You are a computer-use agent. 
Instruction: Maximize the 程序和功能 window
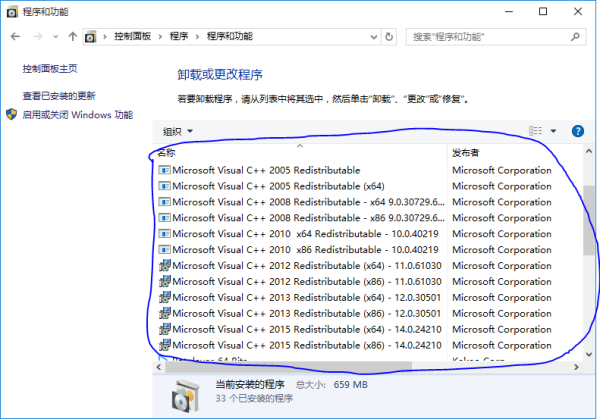coord(543,11)
